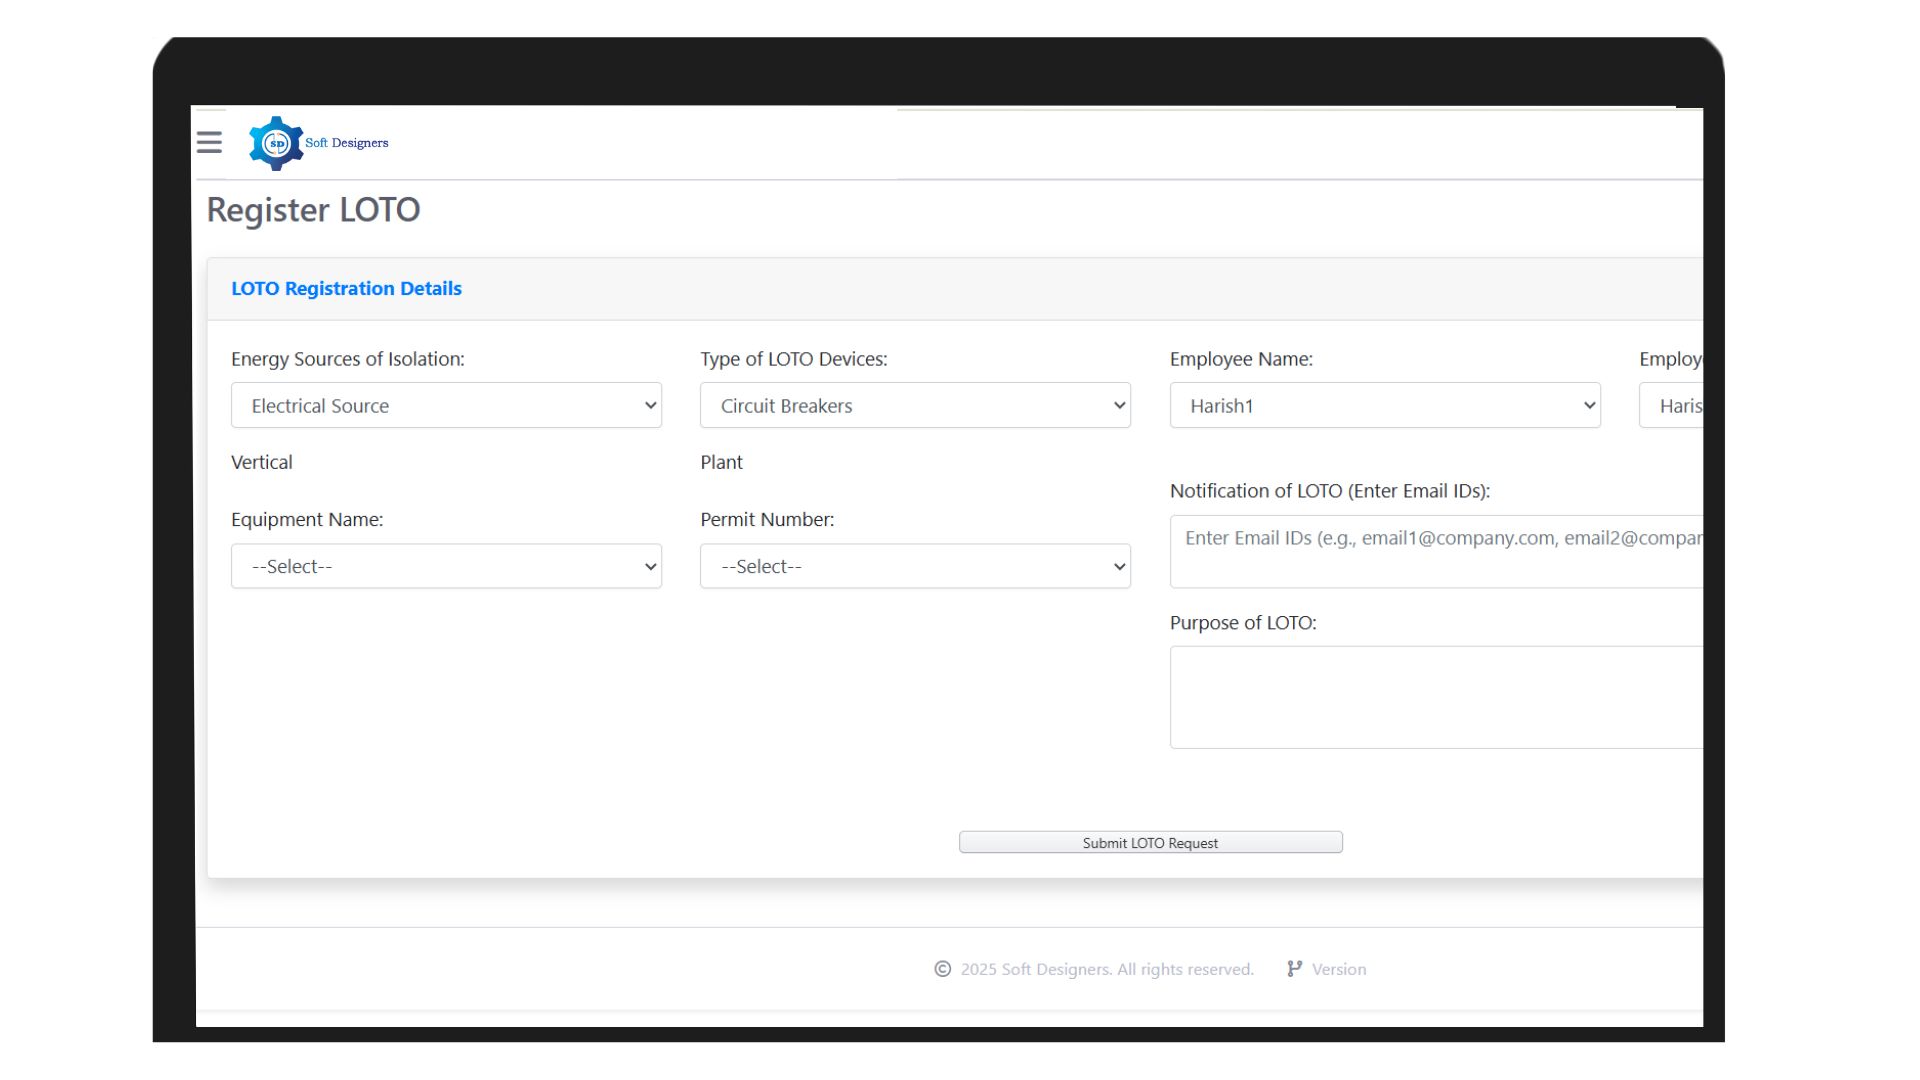This screenshot has width=1920, height=1080.
Task: Open the hamburger menu icon
Action: pyautogui.click(x=209, y=142)
